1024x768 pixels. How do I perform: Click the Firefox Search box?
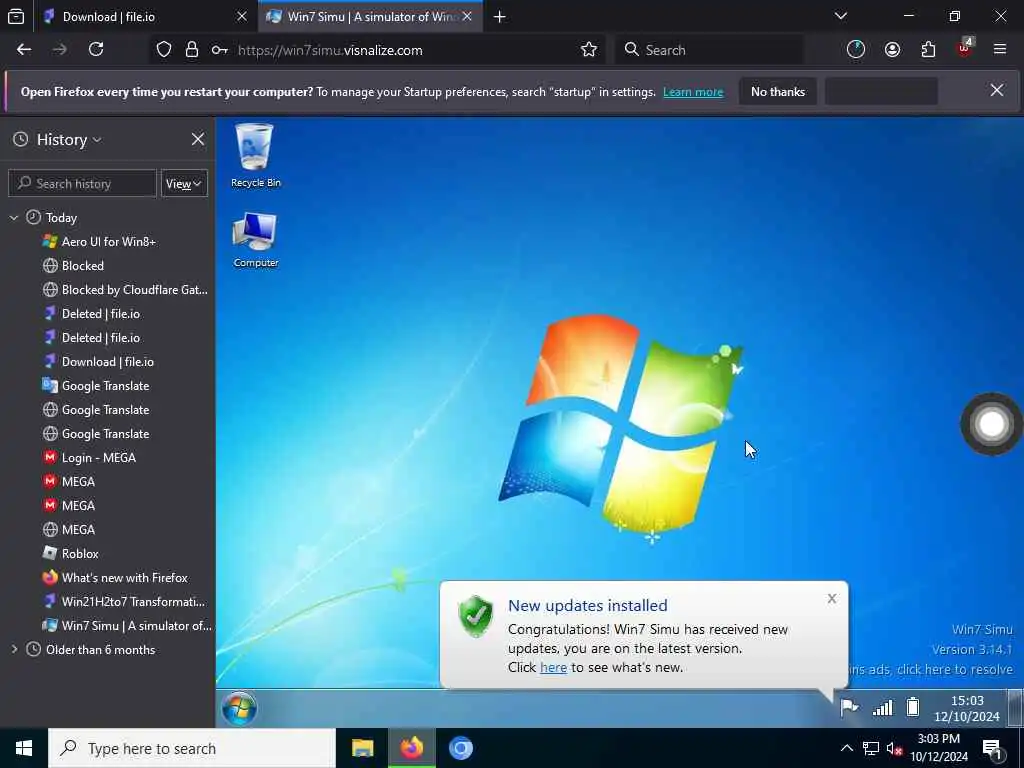click(x=709, y=50)
